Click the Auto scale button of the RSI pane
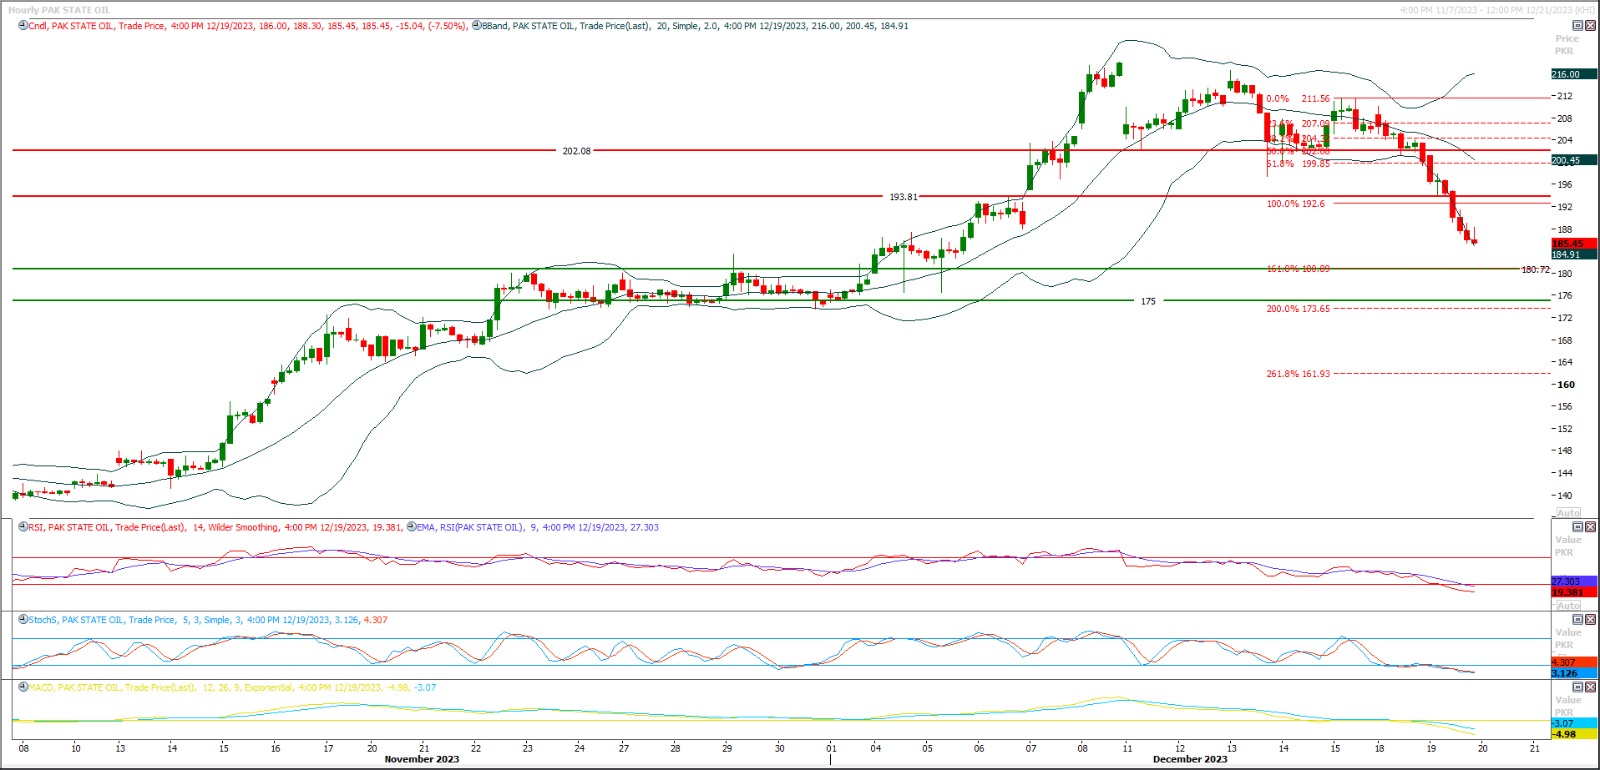Image resolution: width=1600 pixels, height=770 pixels. pos(1568,606)
